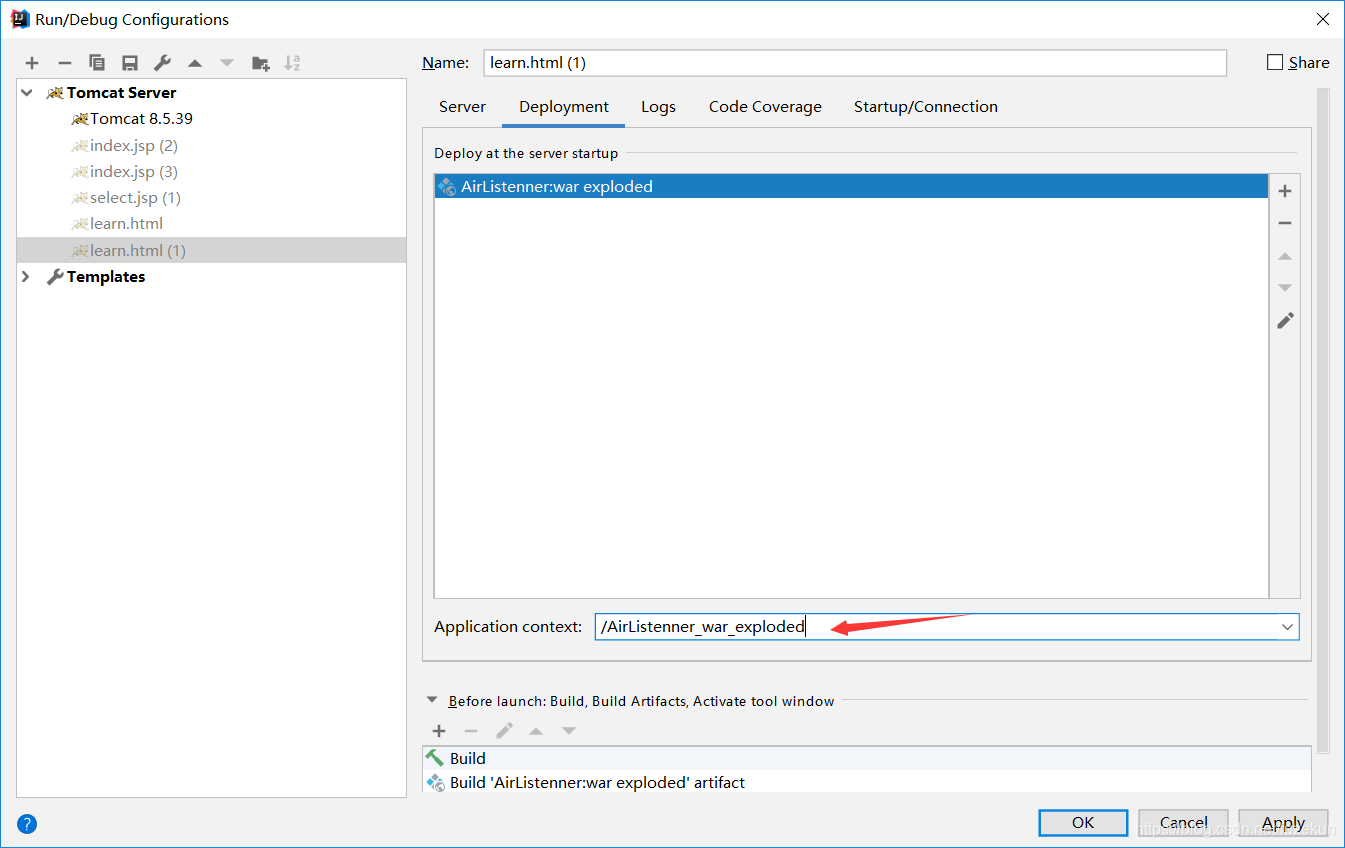Add an artifact to deploy list
Viewport: 1345px width, 848px height.
click(1285, 191)
